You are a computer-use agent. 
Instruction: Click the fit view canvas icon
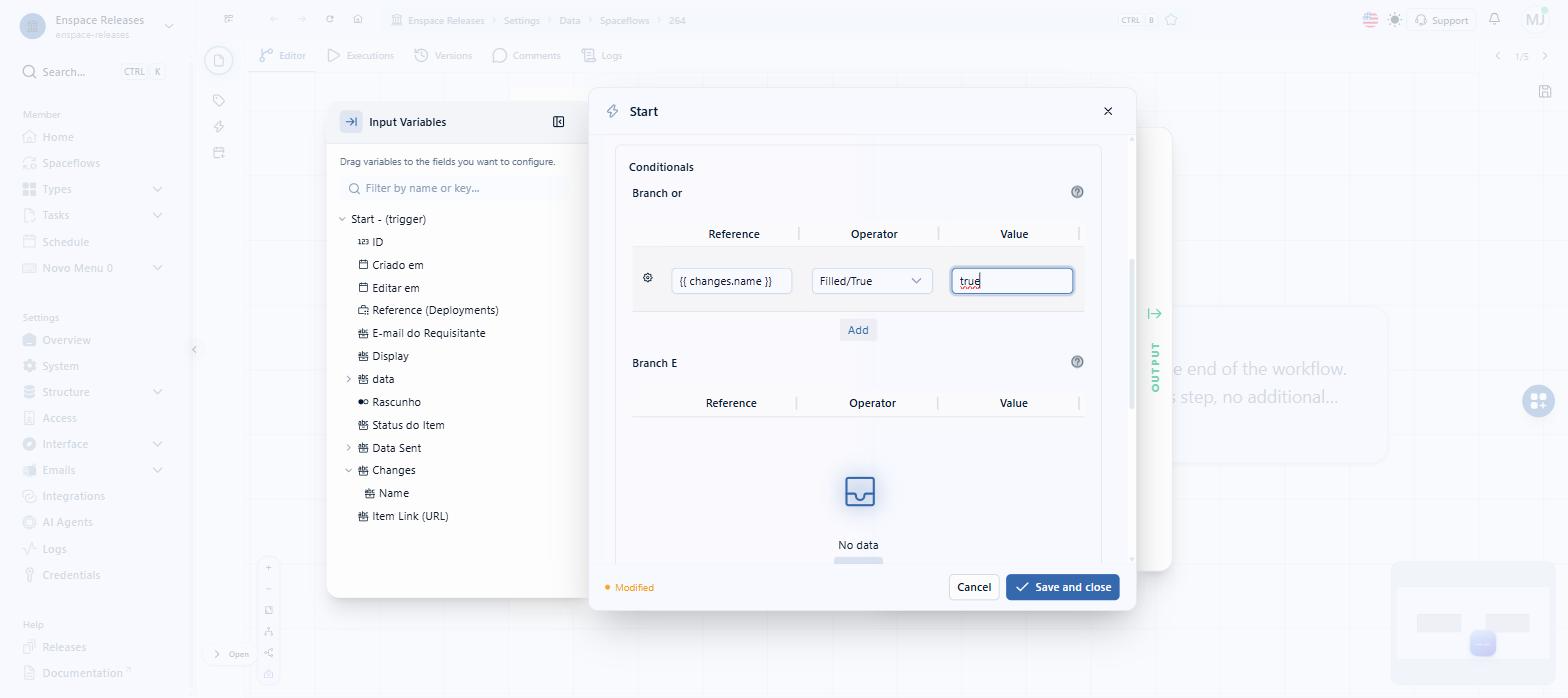tap(268, 610)
